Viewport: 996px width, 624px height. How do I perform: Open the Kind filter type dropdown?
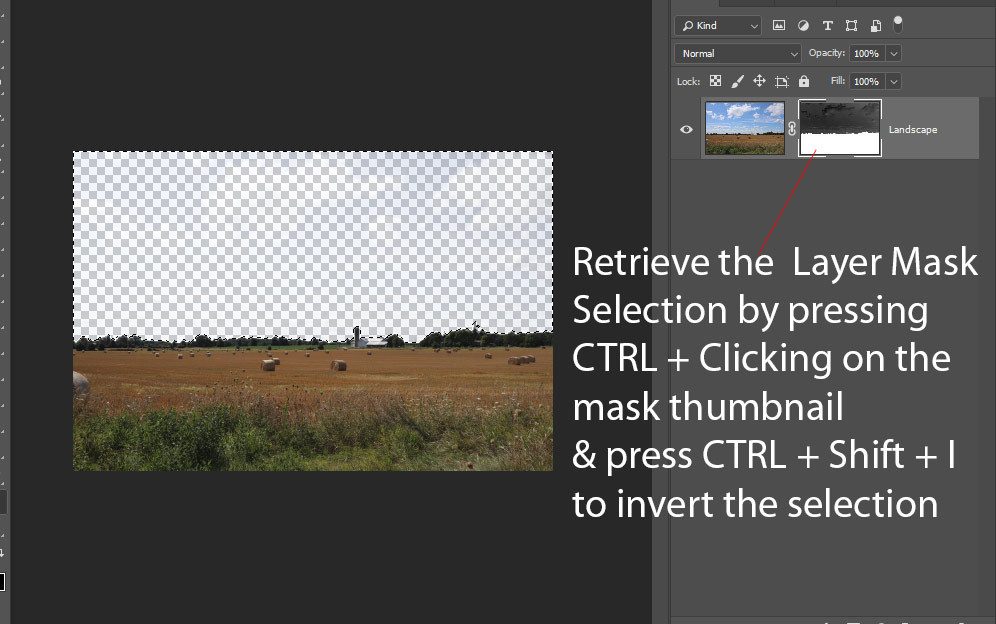717,25
